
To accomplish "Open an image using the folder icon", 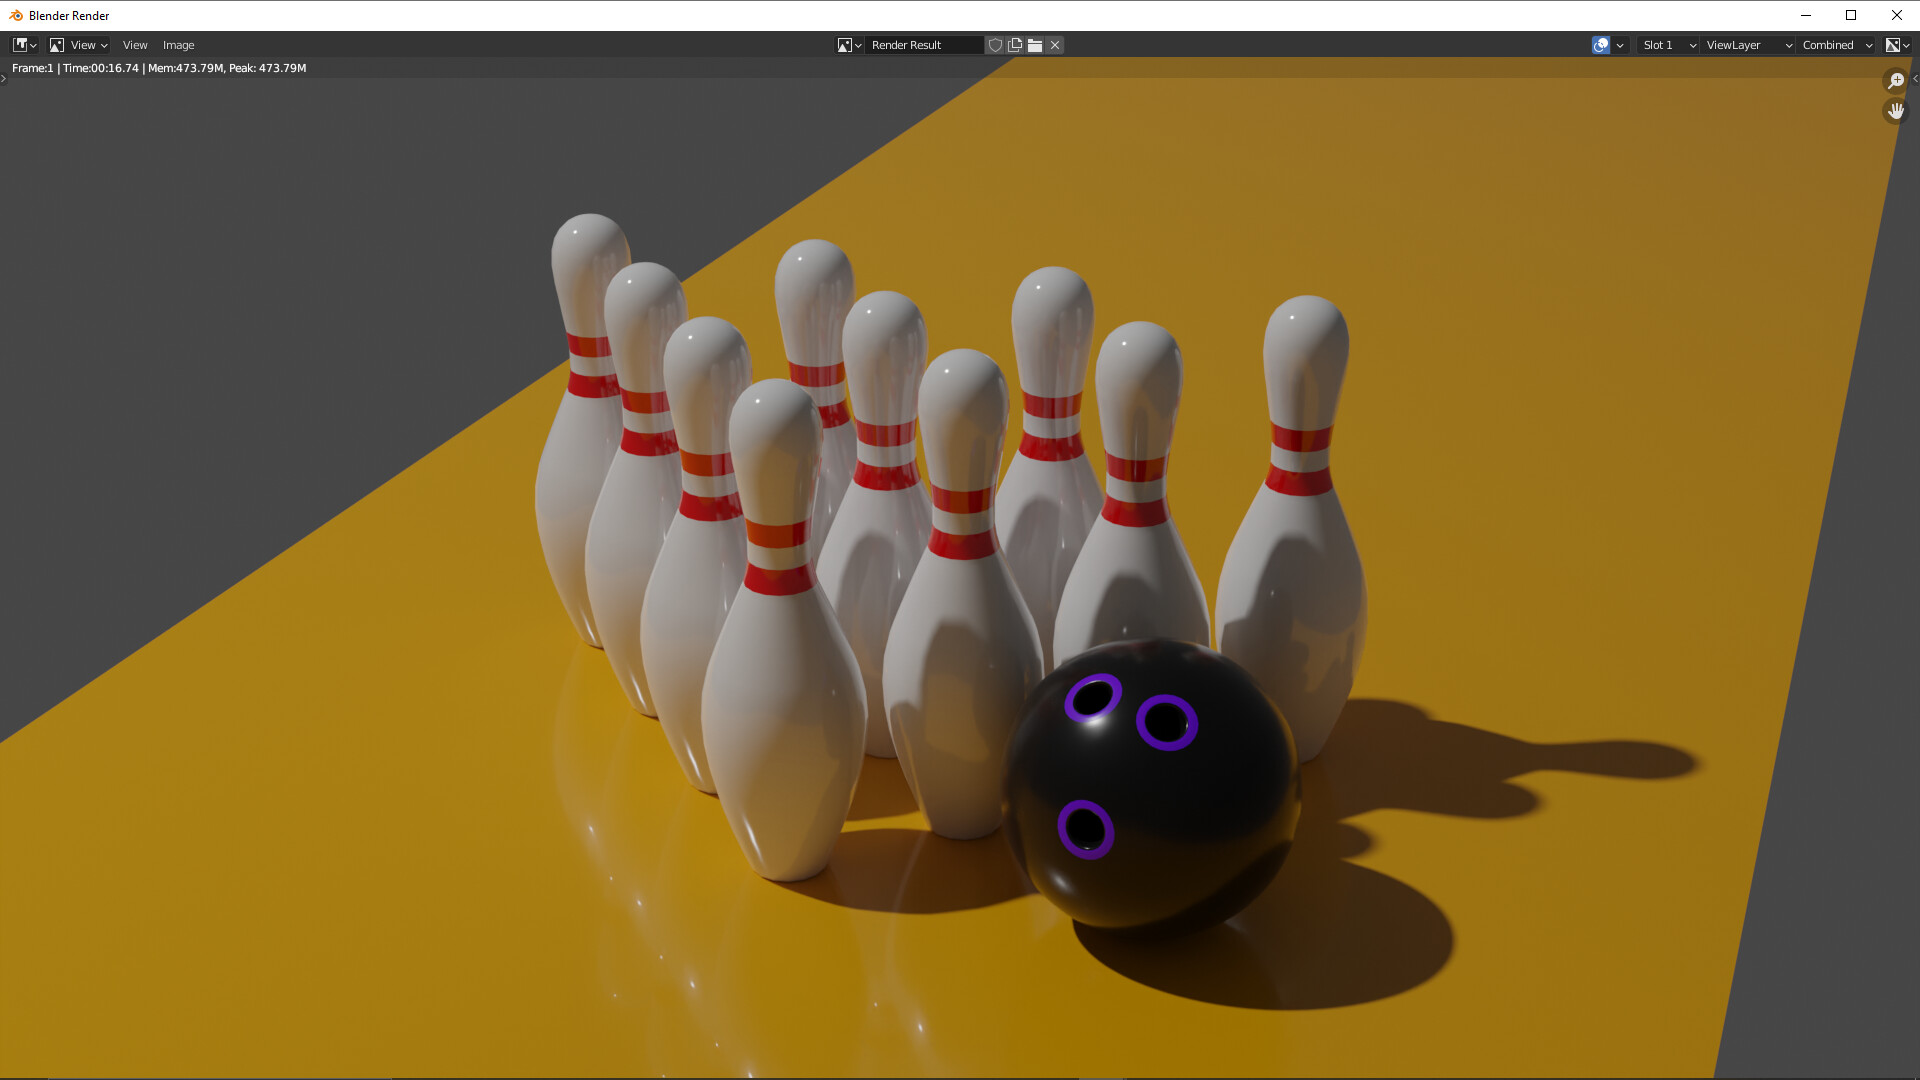I will pos(1035,45).
